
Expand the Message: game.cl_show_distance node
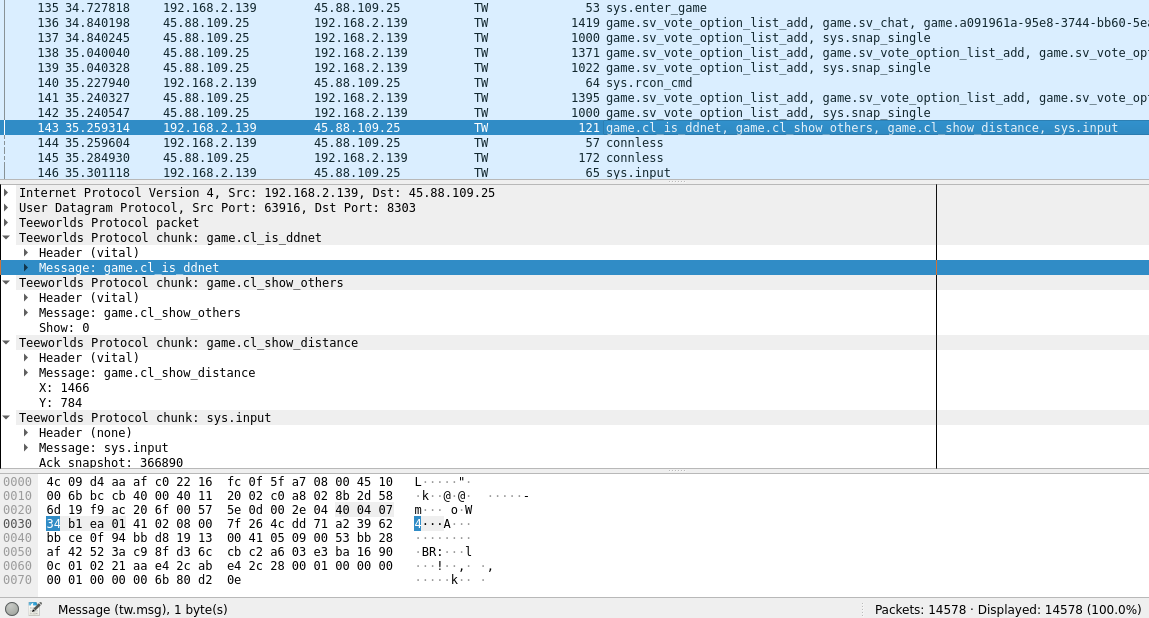[26, 373]
